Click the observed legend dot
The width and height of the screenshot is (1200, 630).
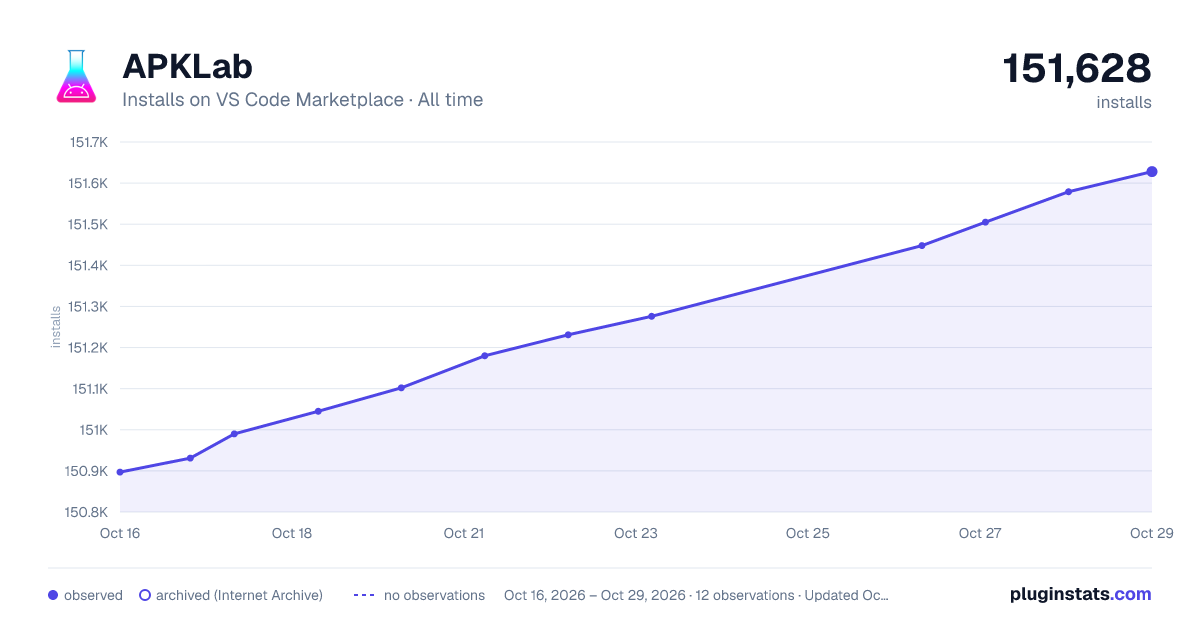pos(53,595)
